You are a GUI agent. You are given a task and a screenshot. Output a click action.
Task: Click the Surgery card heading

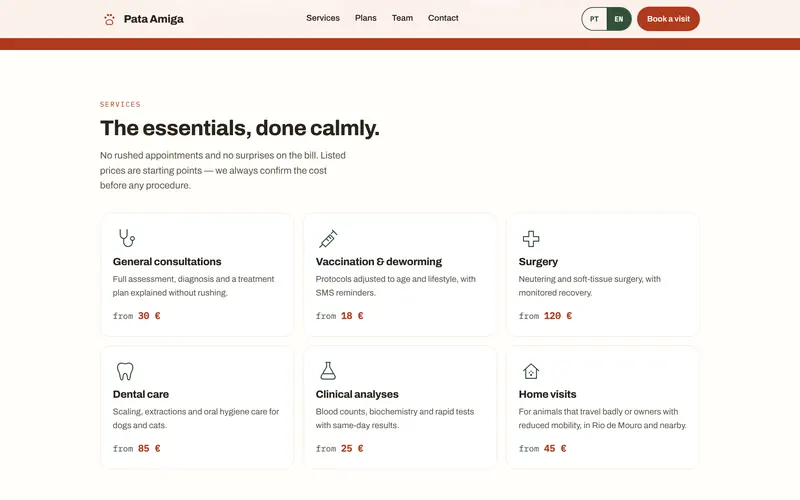click(538, 262)
